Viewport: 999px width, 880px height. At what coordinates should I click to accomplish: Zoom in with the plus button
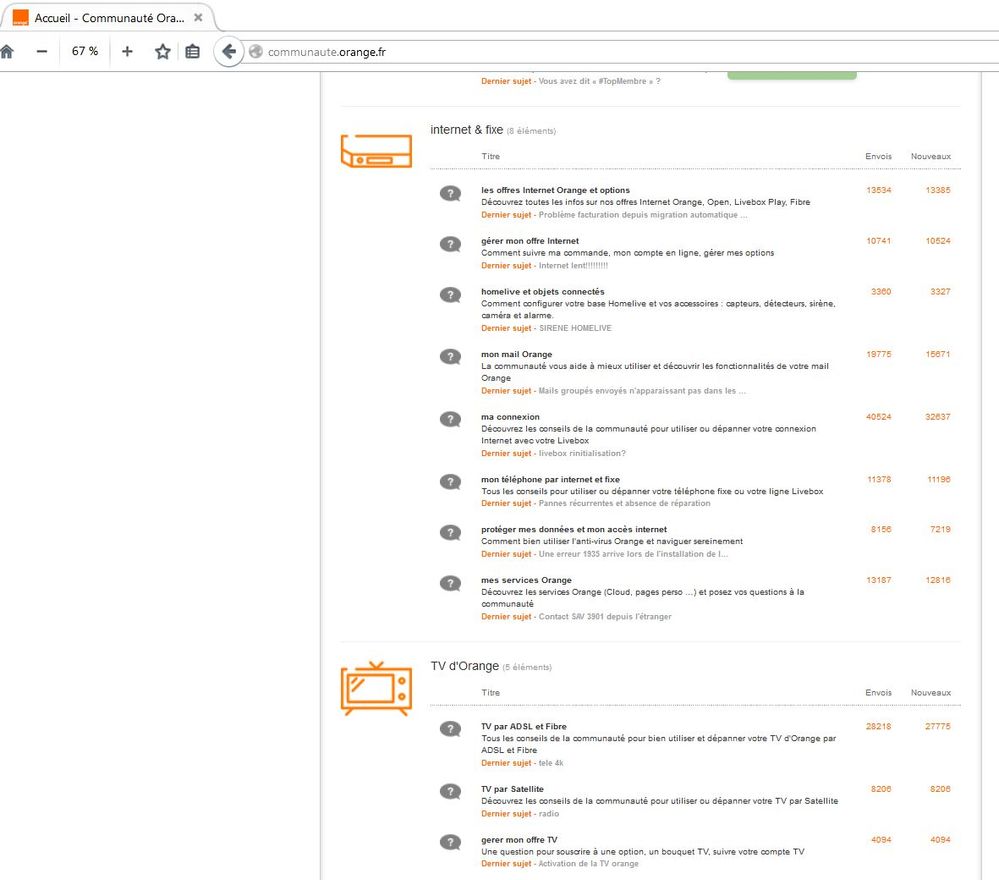coord(127,52)
